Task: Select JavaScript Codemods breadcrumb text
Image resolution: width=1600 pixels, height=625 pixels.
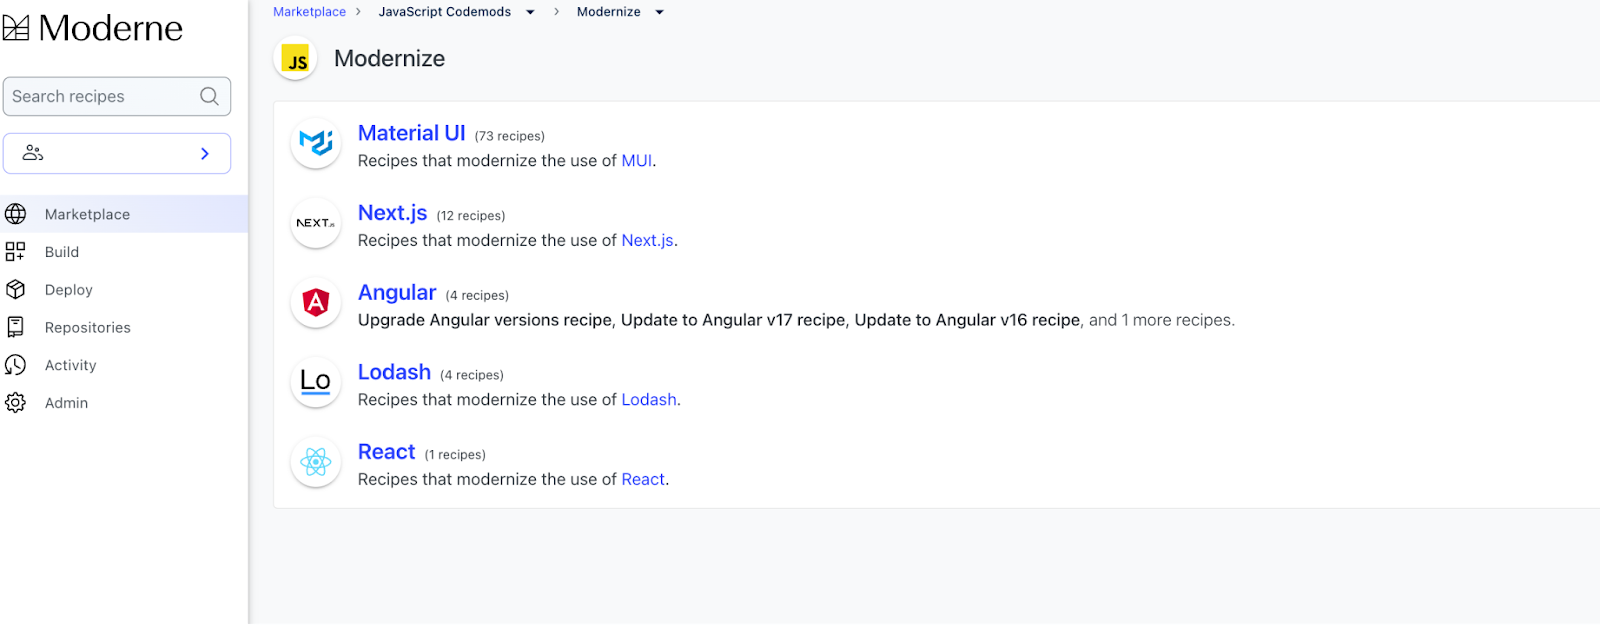Action: (444, 12)
